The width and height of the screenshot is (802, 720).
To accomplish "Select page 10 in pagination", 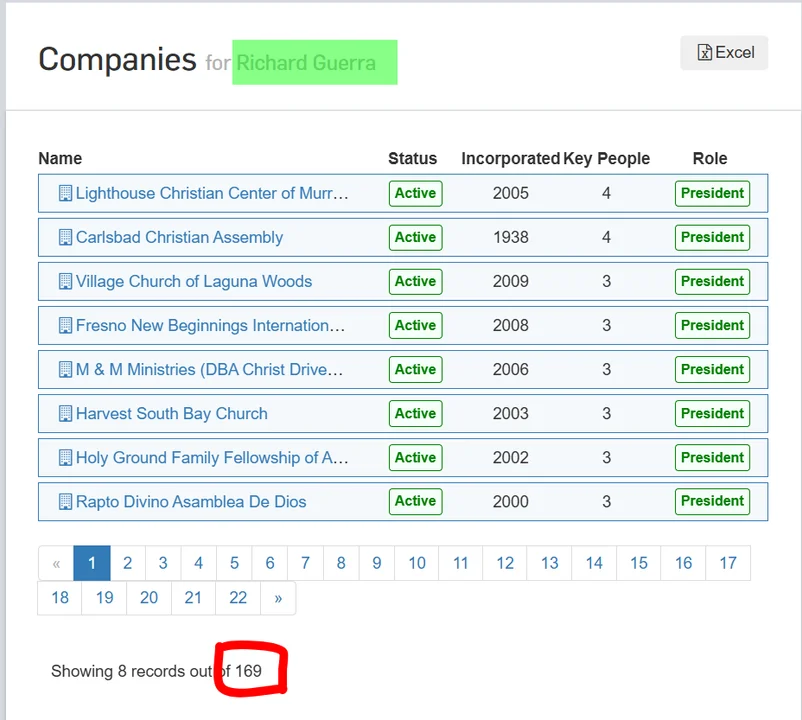I will pyautogui.click(x=417, y=563).
